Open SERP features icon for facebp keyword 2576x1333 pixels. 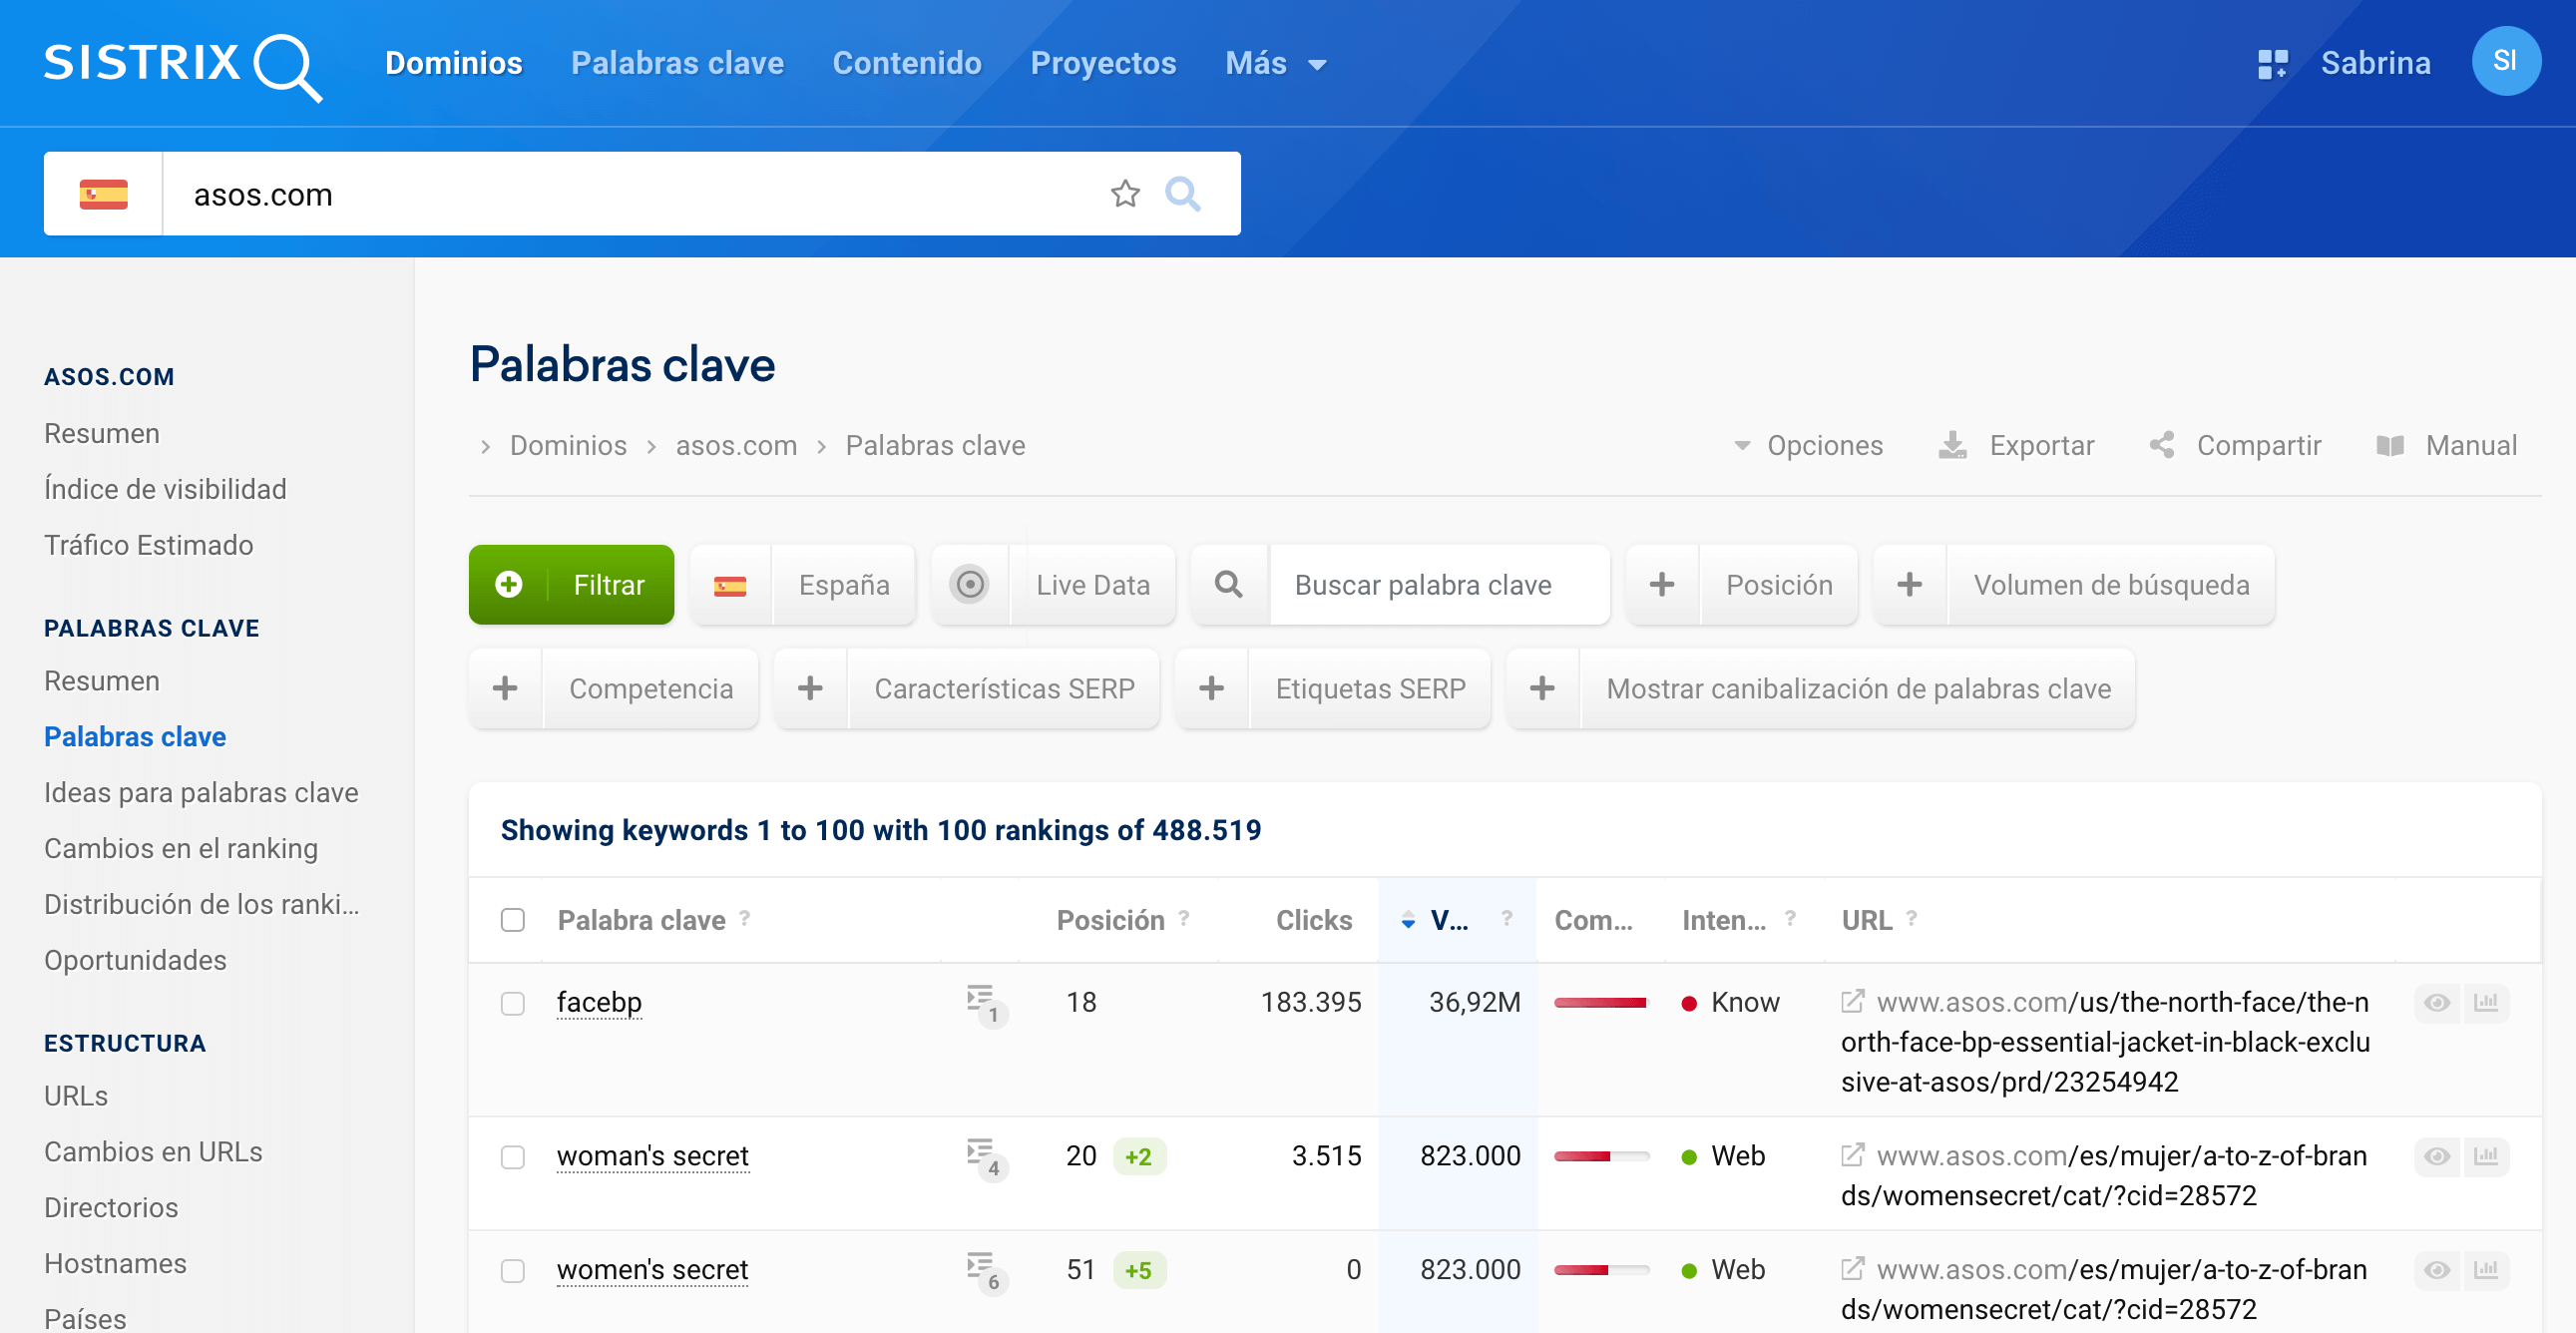[x=983, y=1002]
